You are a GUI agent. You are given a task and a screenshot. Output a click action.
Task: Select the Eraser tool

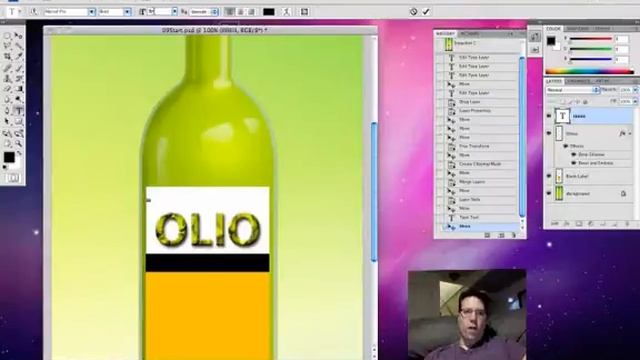coord(7,89)
